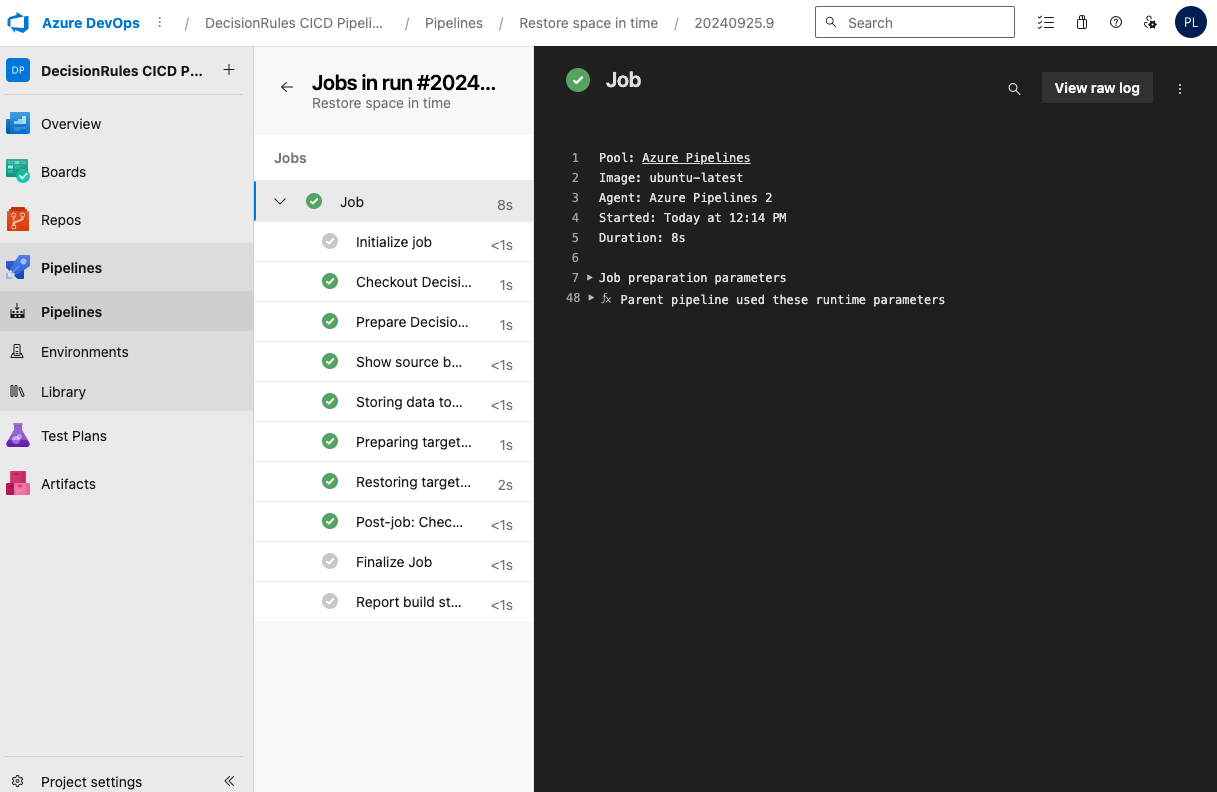Open user settings icon in header
This screenshot has width=1217, height=792.
pyautogui.click(x=1150, y=22)
